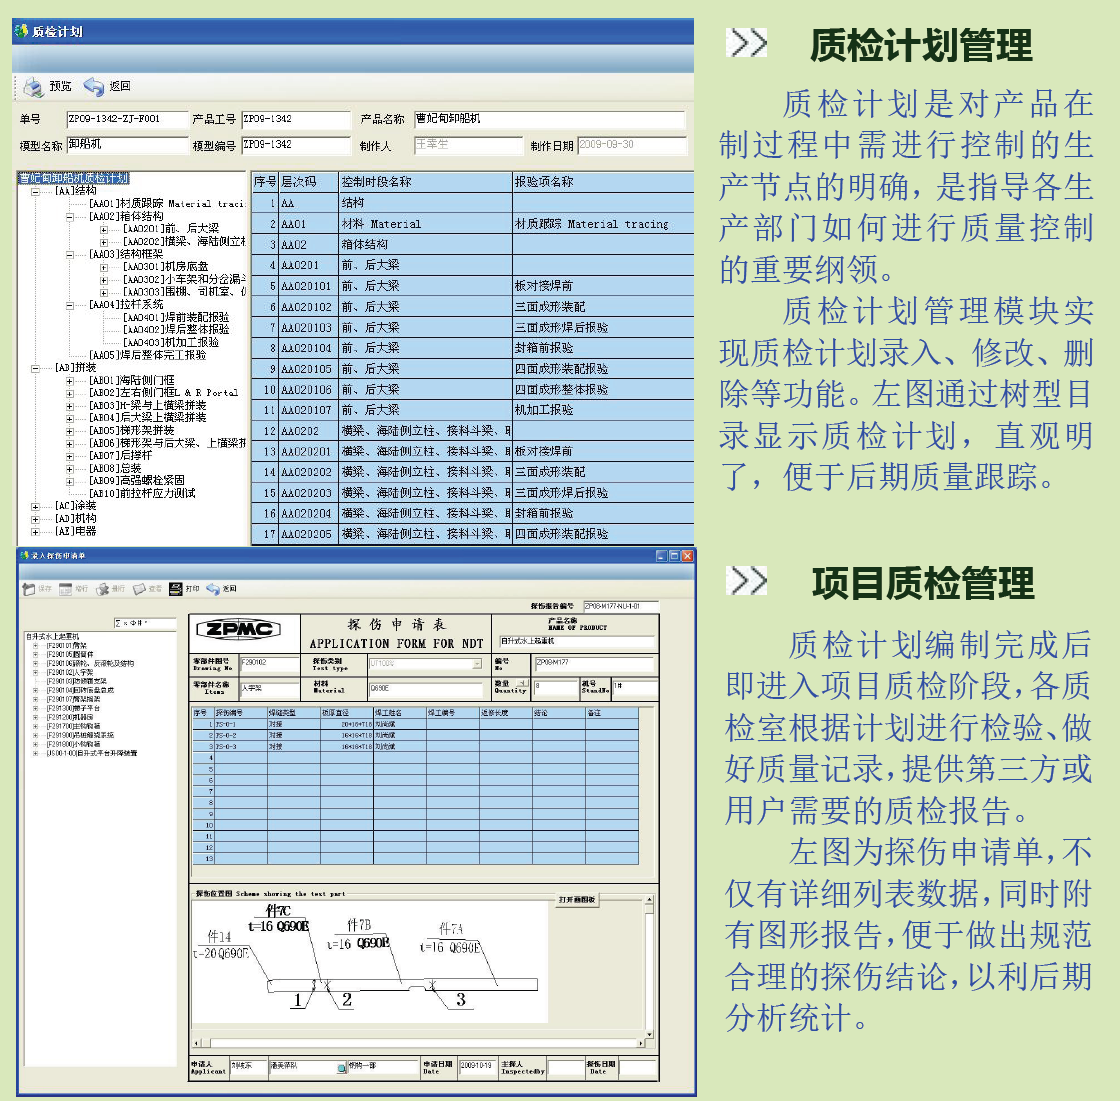Open the Test type UT100% dropdown
Screen dimensions: 1120x1101
[477, 663]
